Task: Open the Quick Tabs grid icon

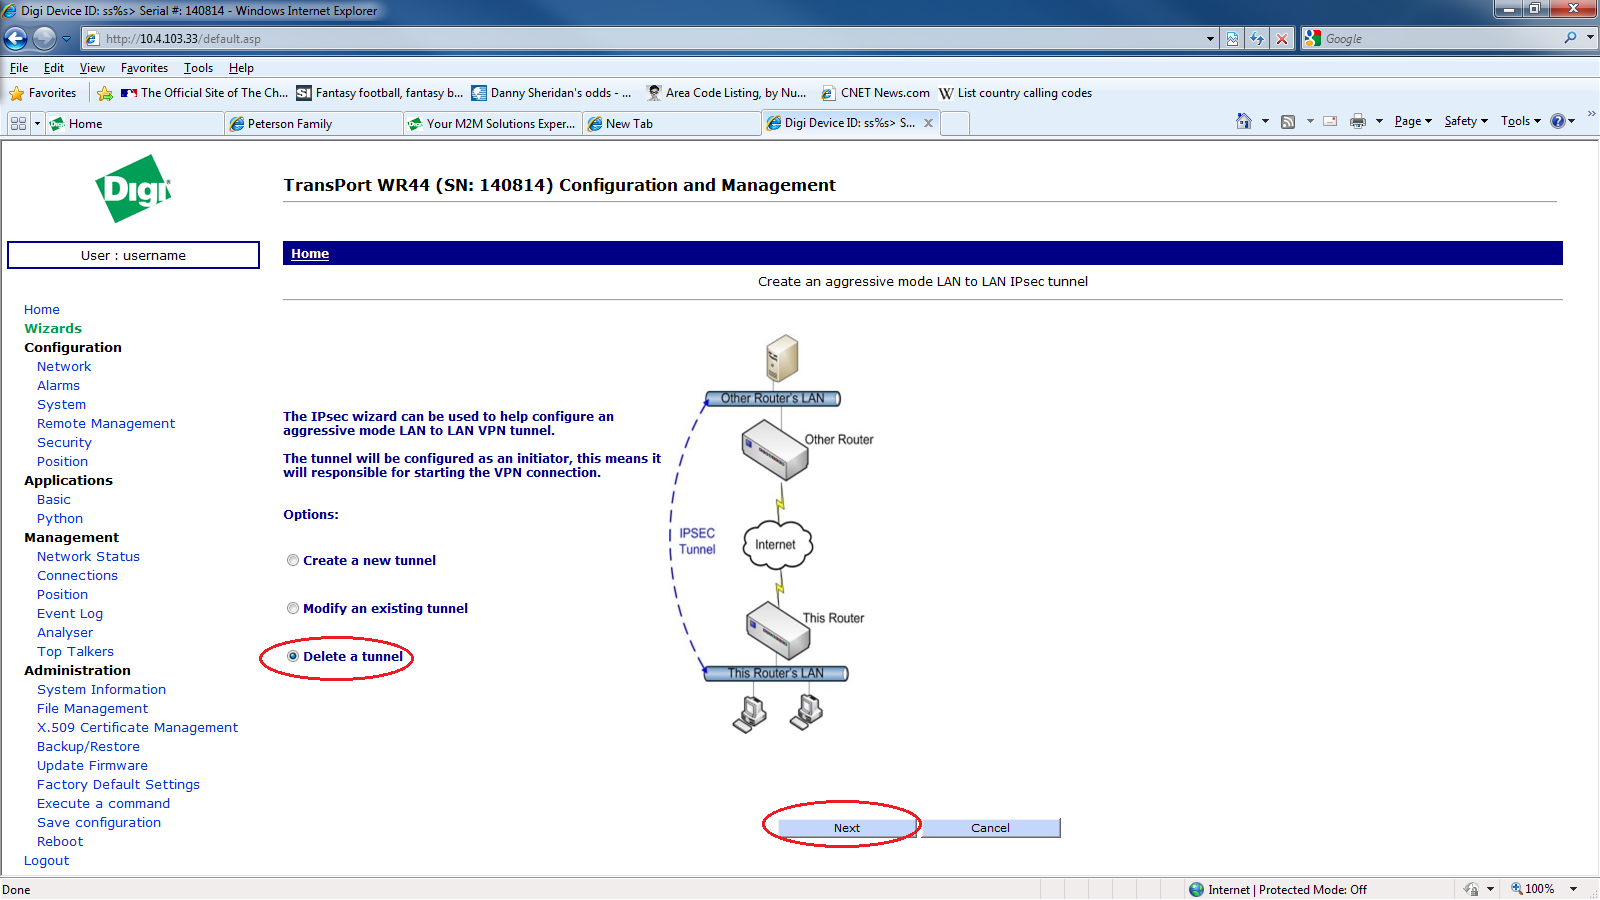Action: [x=18, y=123]
